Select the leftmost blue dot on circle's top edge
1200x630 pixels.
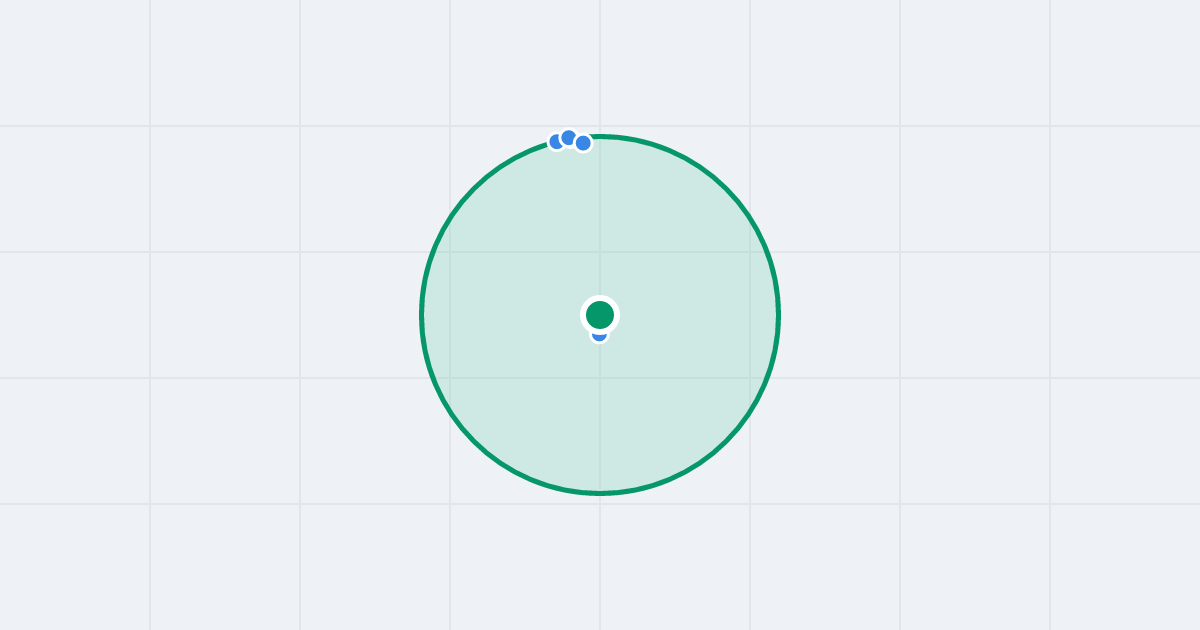click(555, 143)
